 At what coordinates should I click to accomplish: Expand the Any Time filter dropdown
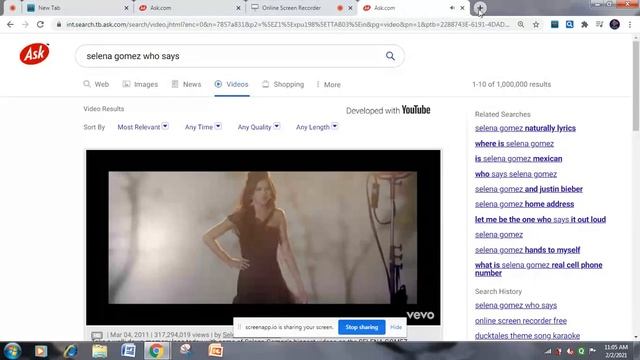click(x=203, y=127)
